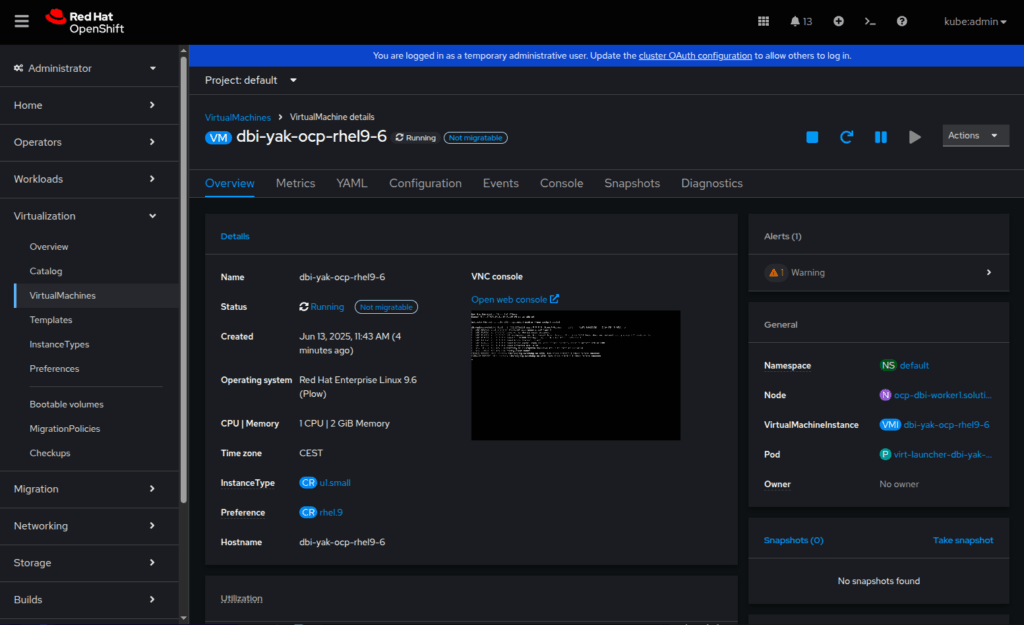Expand the Storage navigation section
The width and height of the screenshot is (1024, 625).
coord(89,563)
